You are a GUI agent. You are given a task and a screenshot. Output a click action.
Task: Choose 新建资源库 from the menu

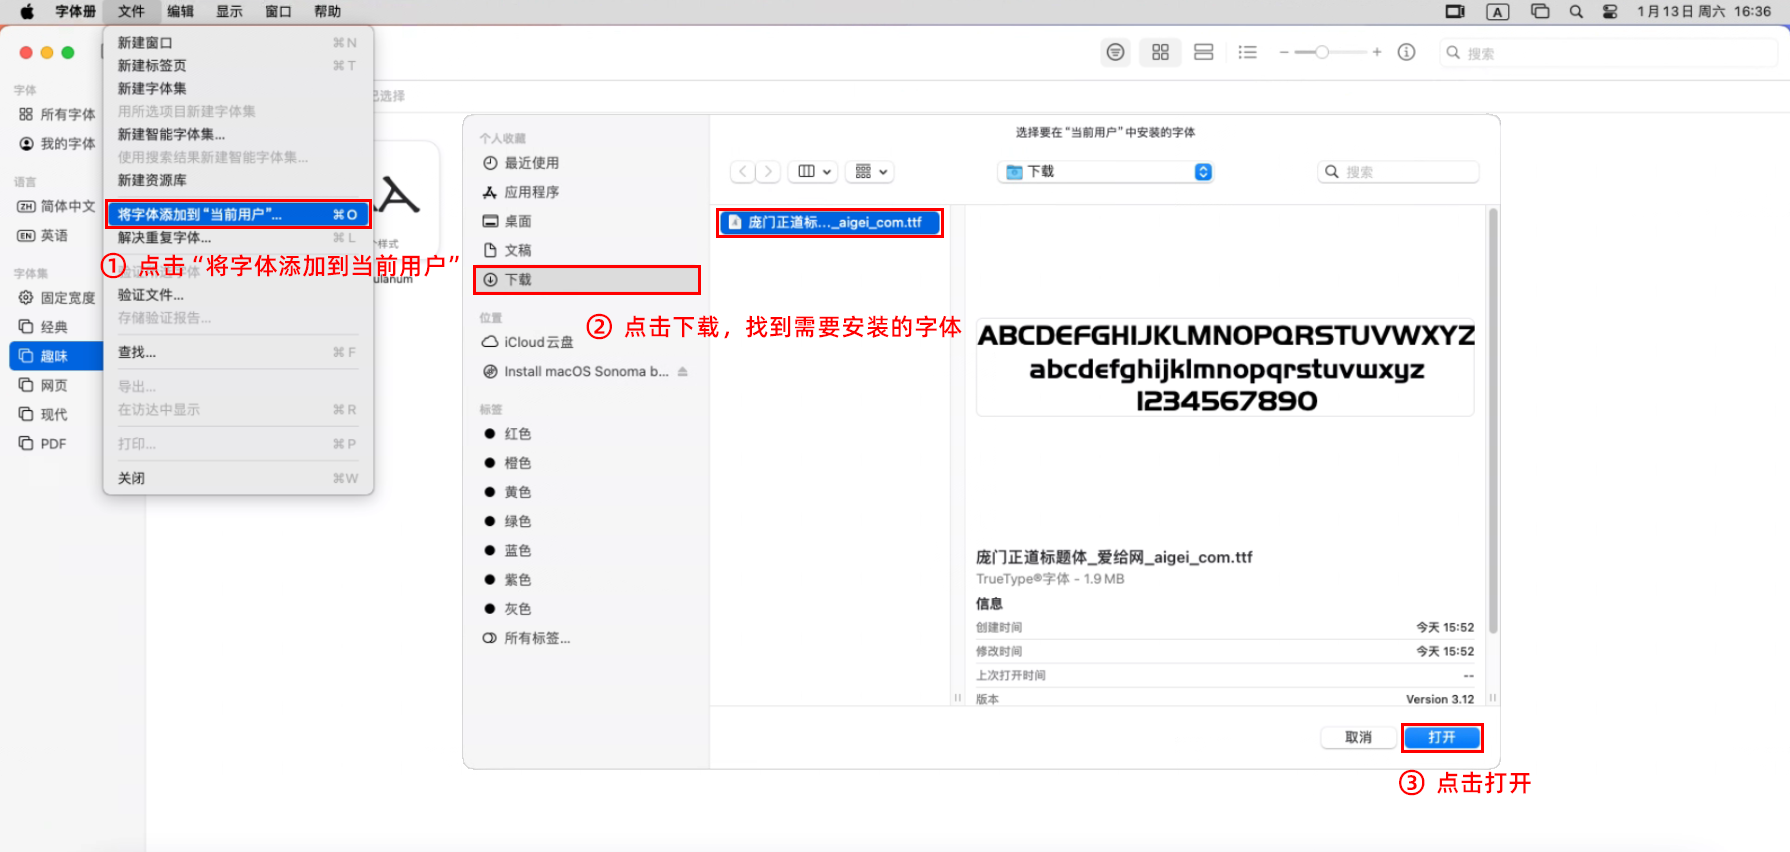(238, 181)
